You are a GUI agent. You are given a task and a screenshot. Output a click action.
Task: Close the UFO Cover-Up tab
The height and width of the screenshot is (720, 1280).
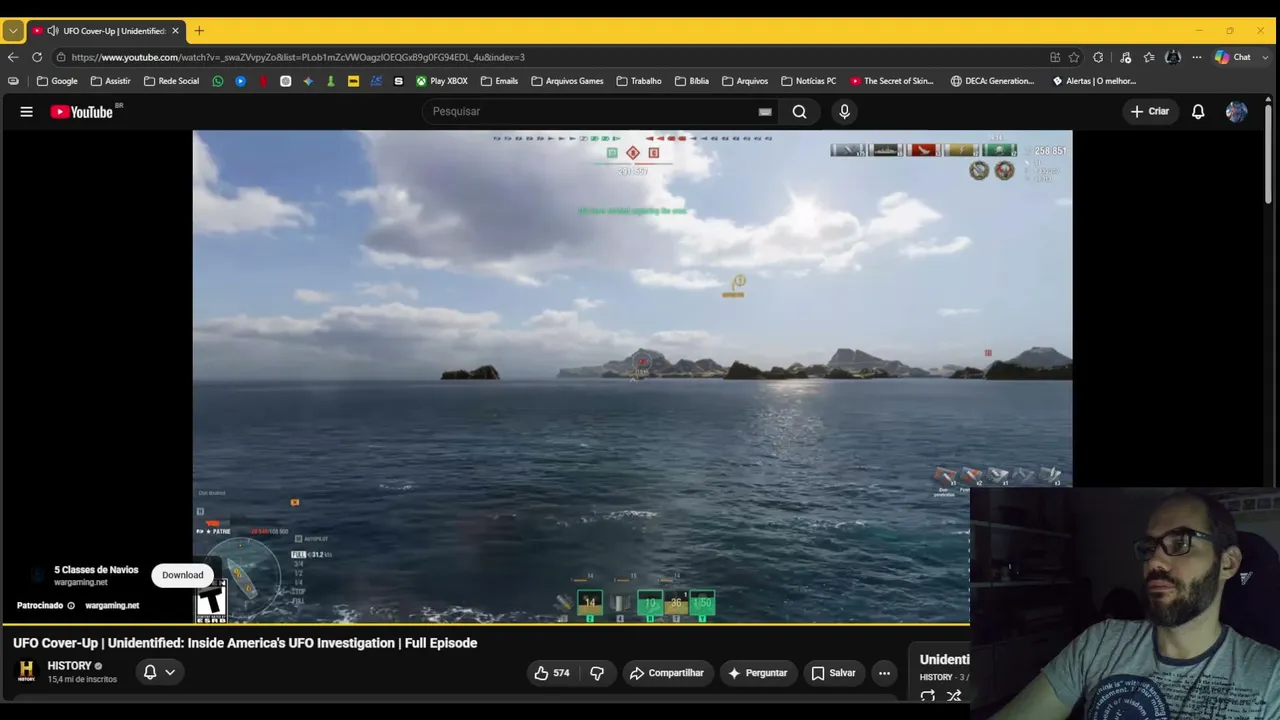point(175,31)
